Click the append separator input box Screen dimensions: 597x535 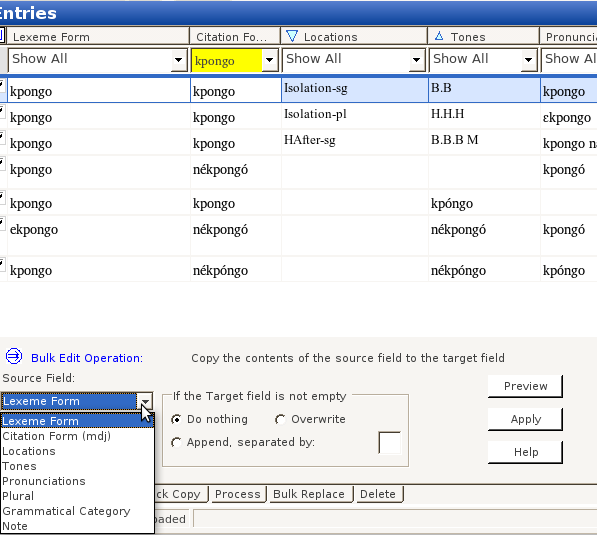tap(389, 442)
